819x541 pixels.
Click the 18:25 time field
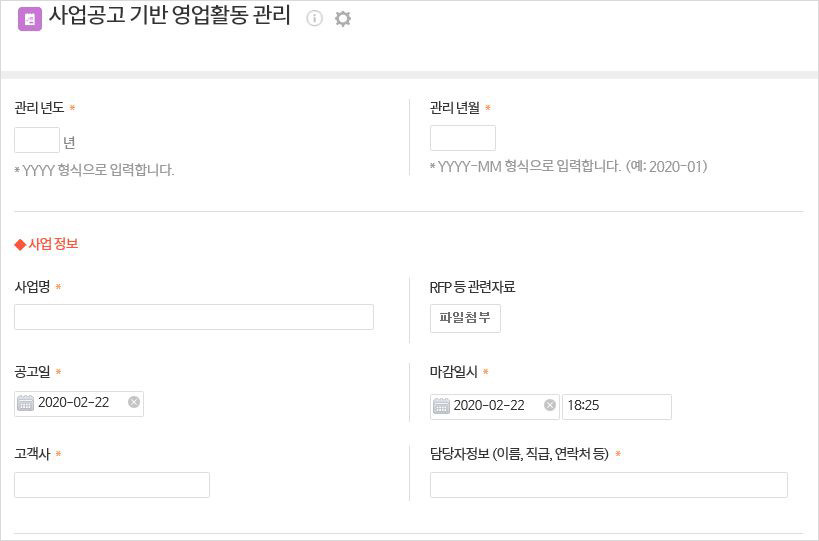coord(617,407)
